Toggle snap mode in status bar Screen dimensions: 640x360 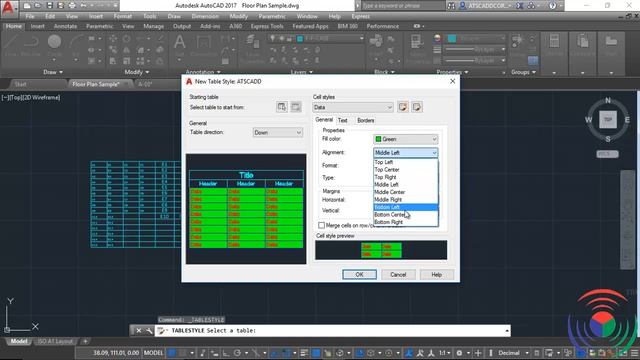point(182,353)
